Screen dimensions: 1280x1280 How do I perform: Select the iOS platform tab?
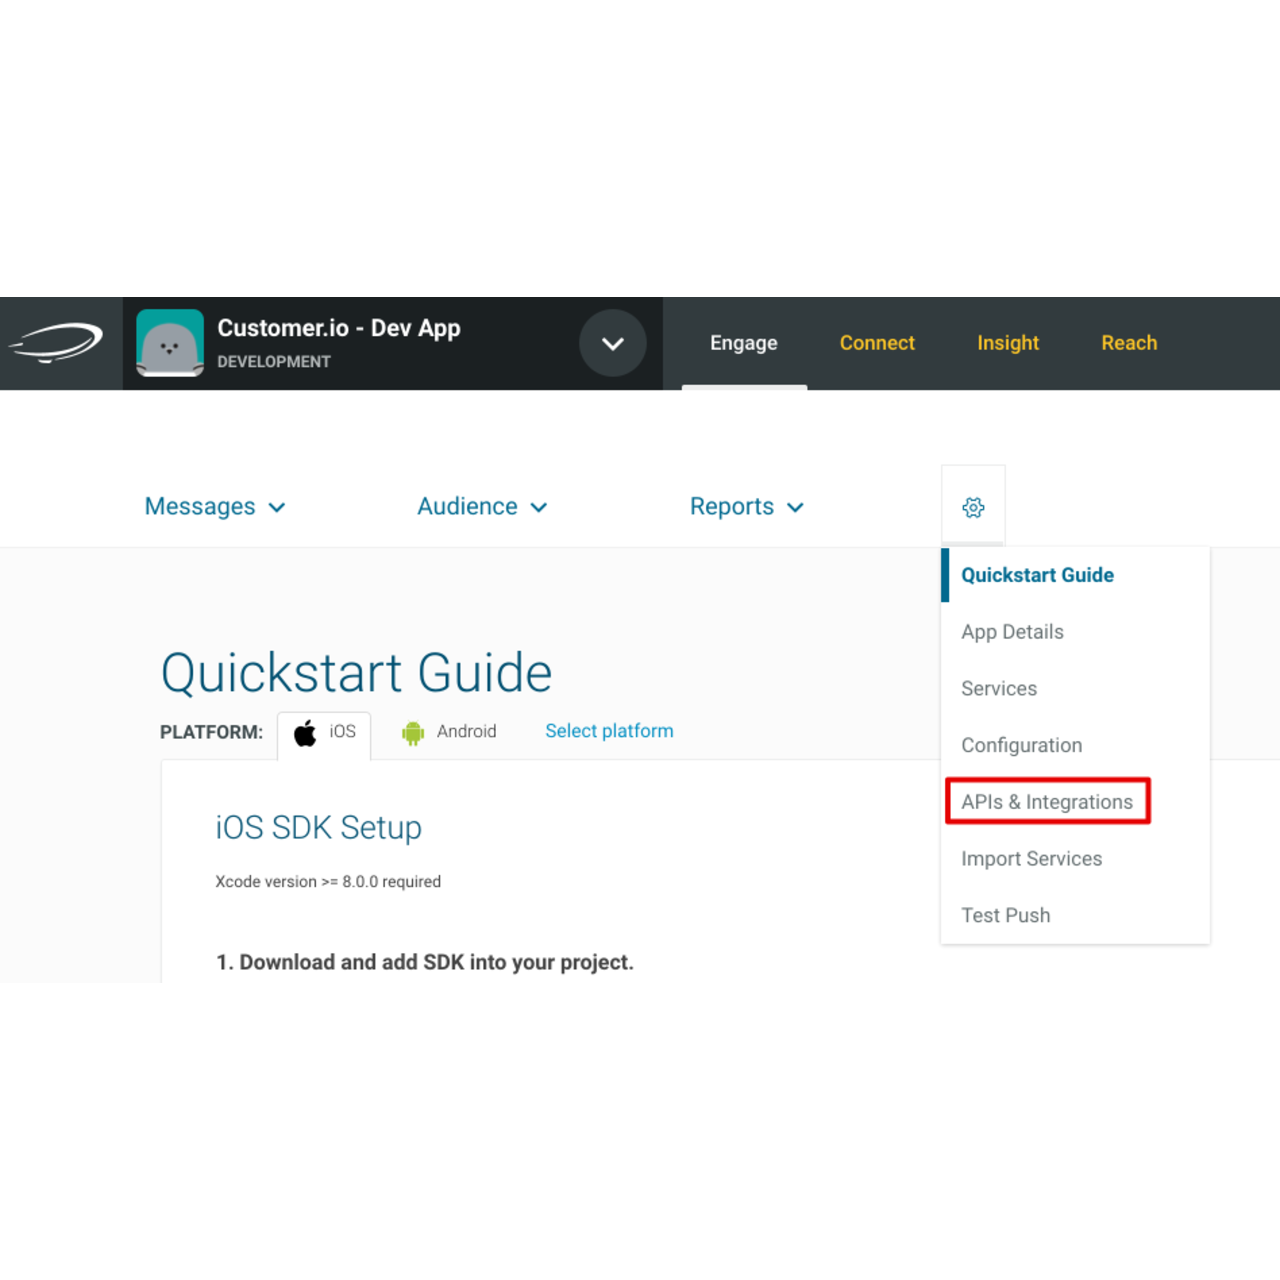pos(324,733)
